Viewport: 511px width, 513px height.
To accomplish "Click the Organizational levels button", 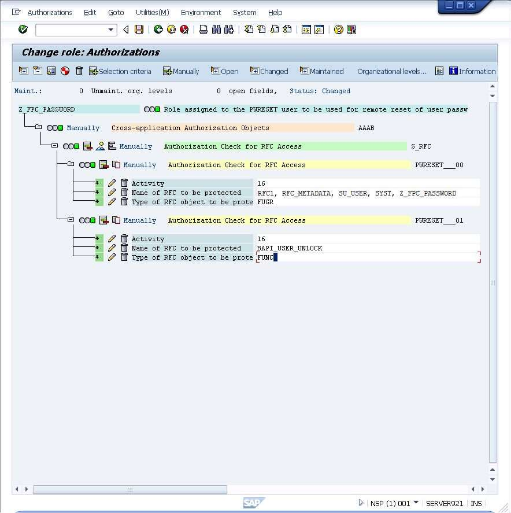I will [x=392, y=71].
